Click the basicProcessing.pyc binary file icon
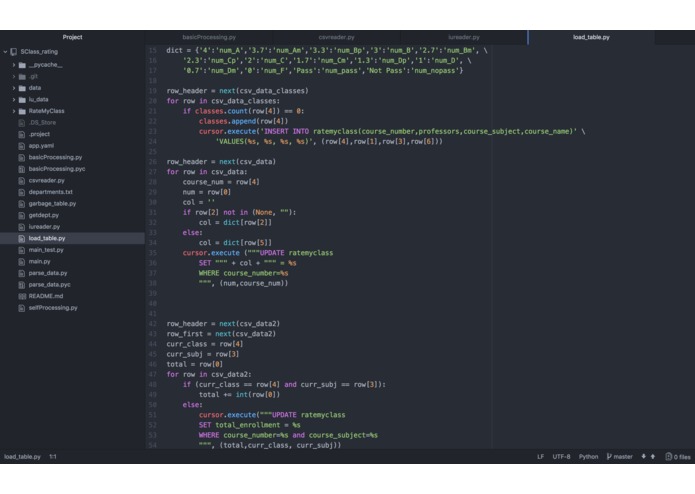This screenshot has height=494, width=695. 21,169
